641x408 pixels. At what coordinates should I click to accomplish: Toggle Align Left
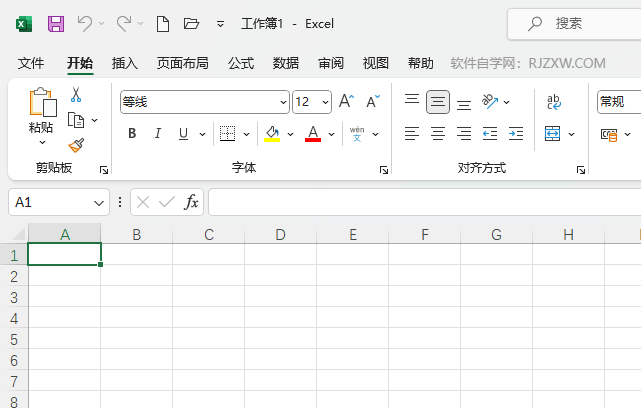tap(412, 134)
